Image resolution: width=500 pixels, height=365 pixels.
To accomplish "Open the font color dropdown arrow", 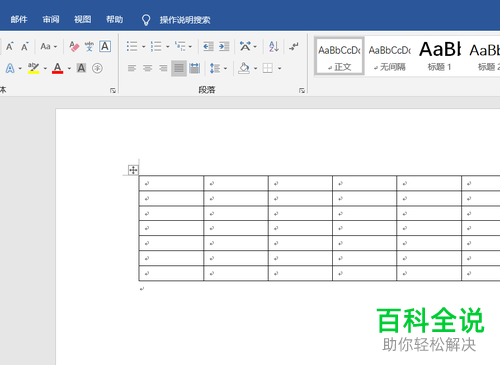I will [69, 68].
